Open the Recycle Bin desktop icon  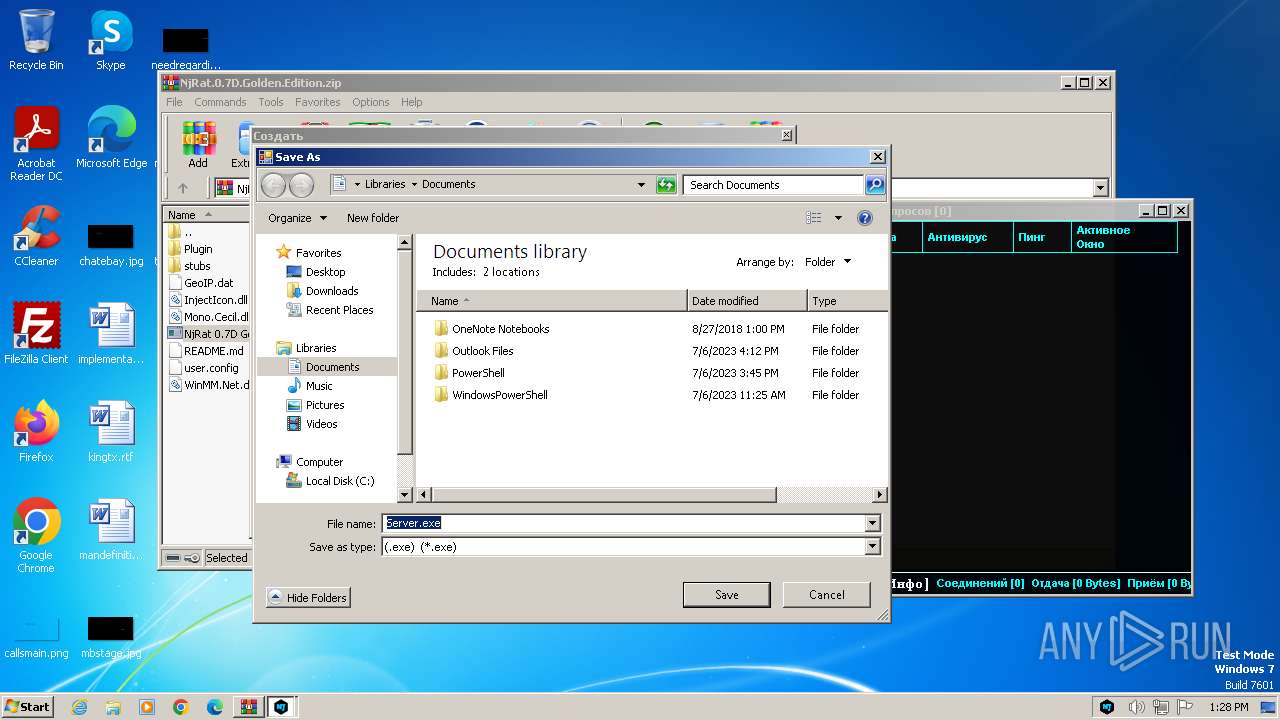tap(36, 40)
